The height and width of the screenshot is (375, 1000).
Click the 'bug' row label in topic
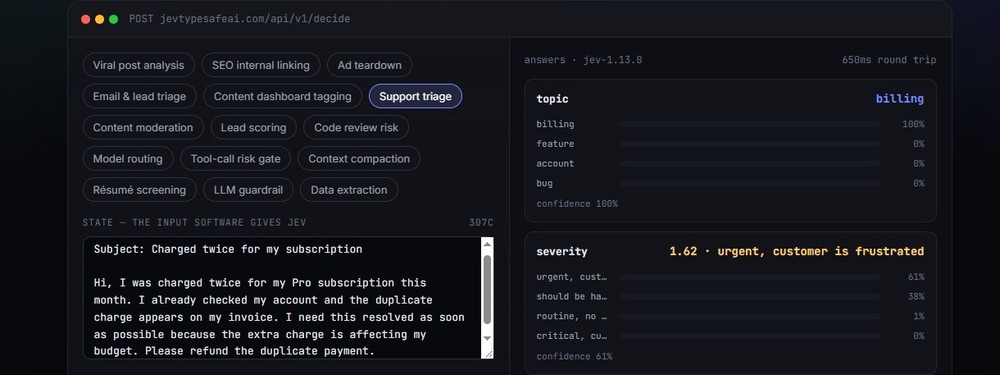click(x=545, y=184)
